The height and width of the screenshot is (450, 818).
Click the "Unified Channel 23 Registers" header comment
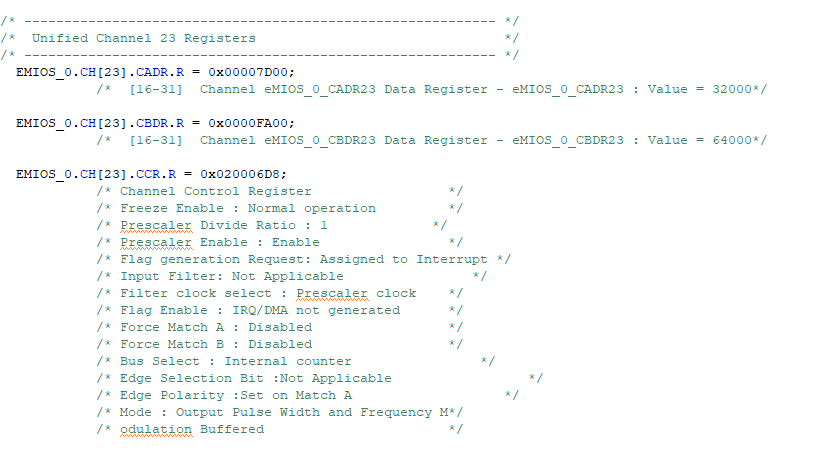coord(143,38)
